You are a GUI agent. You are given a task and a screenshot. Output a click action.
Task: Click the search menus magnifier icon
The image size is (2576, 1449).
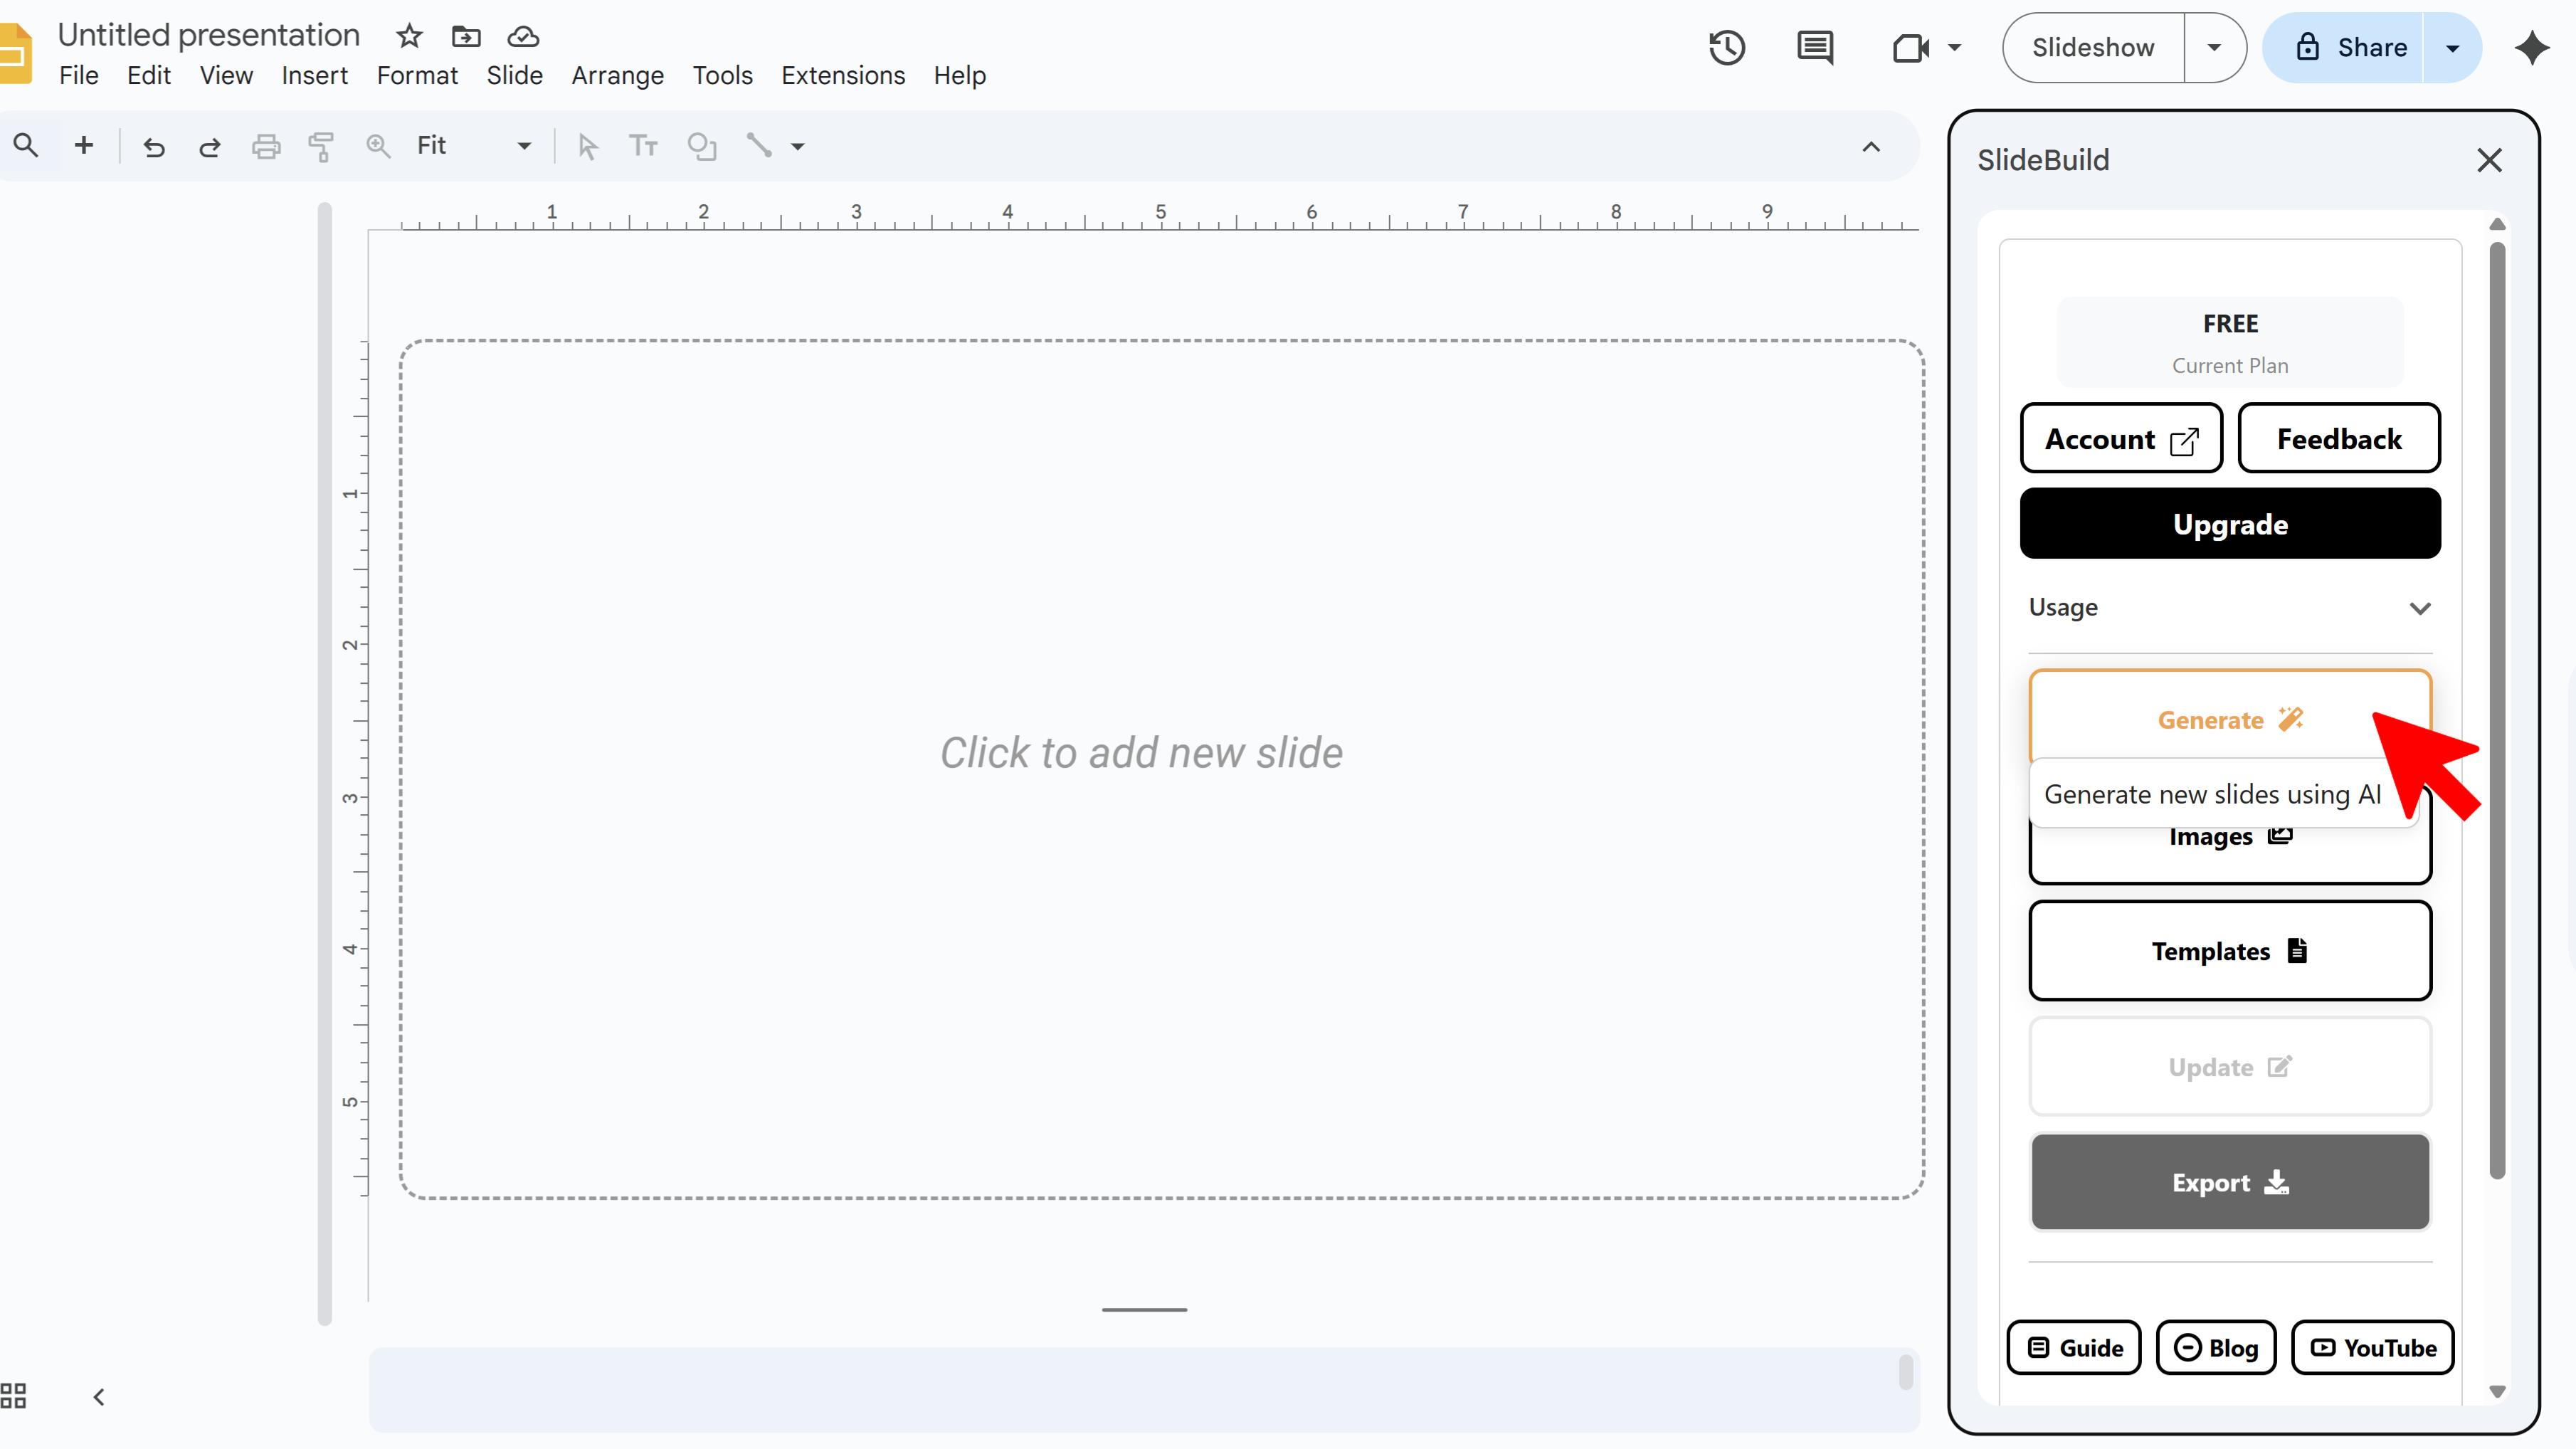[x=26, y=146]
